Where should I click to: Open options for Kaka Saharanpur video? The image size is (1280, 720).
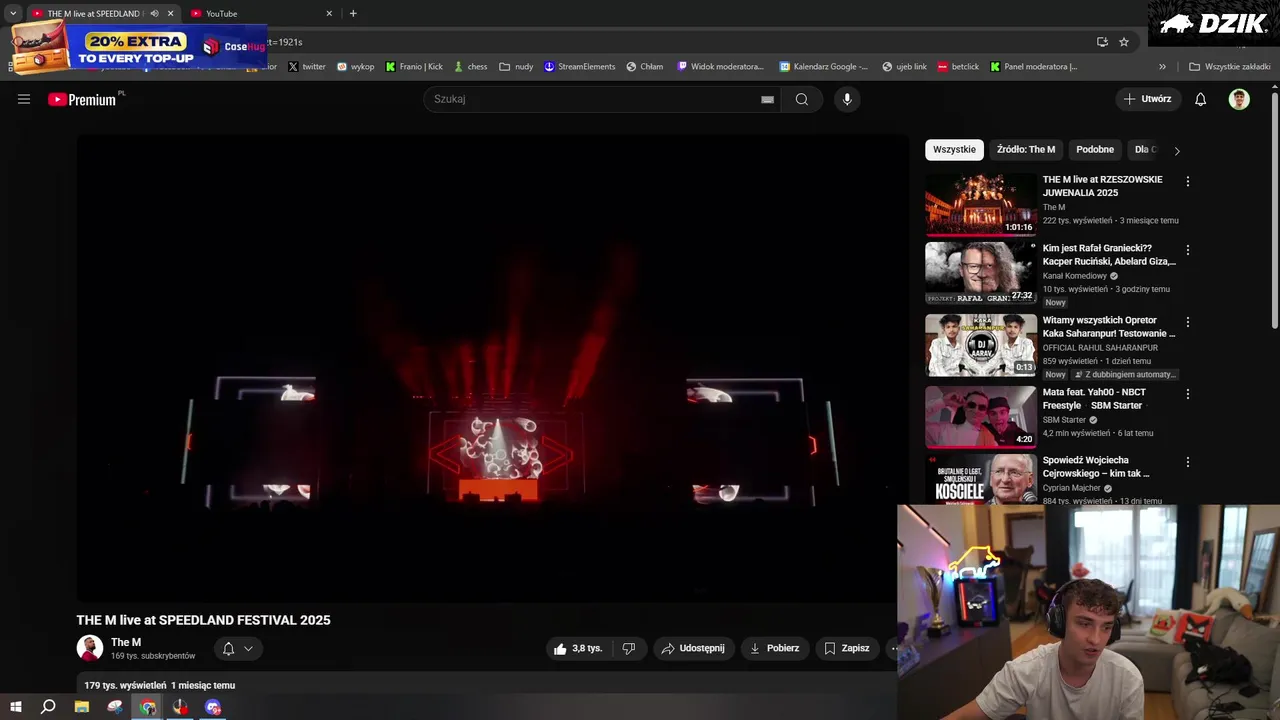pos(1188,322)
